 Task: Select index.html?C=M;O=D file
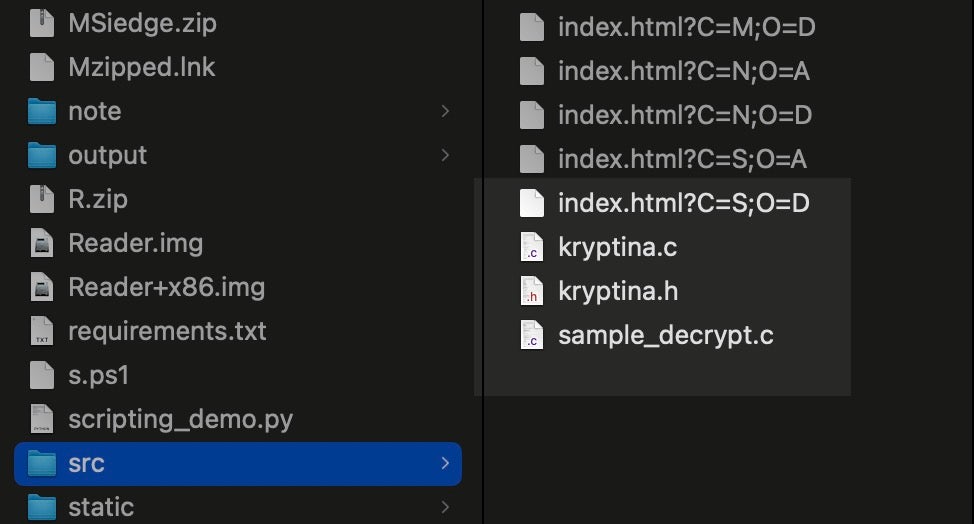tap(686, 27)
